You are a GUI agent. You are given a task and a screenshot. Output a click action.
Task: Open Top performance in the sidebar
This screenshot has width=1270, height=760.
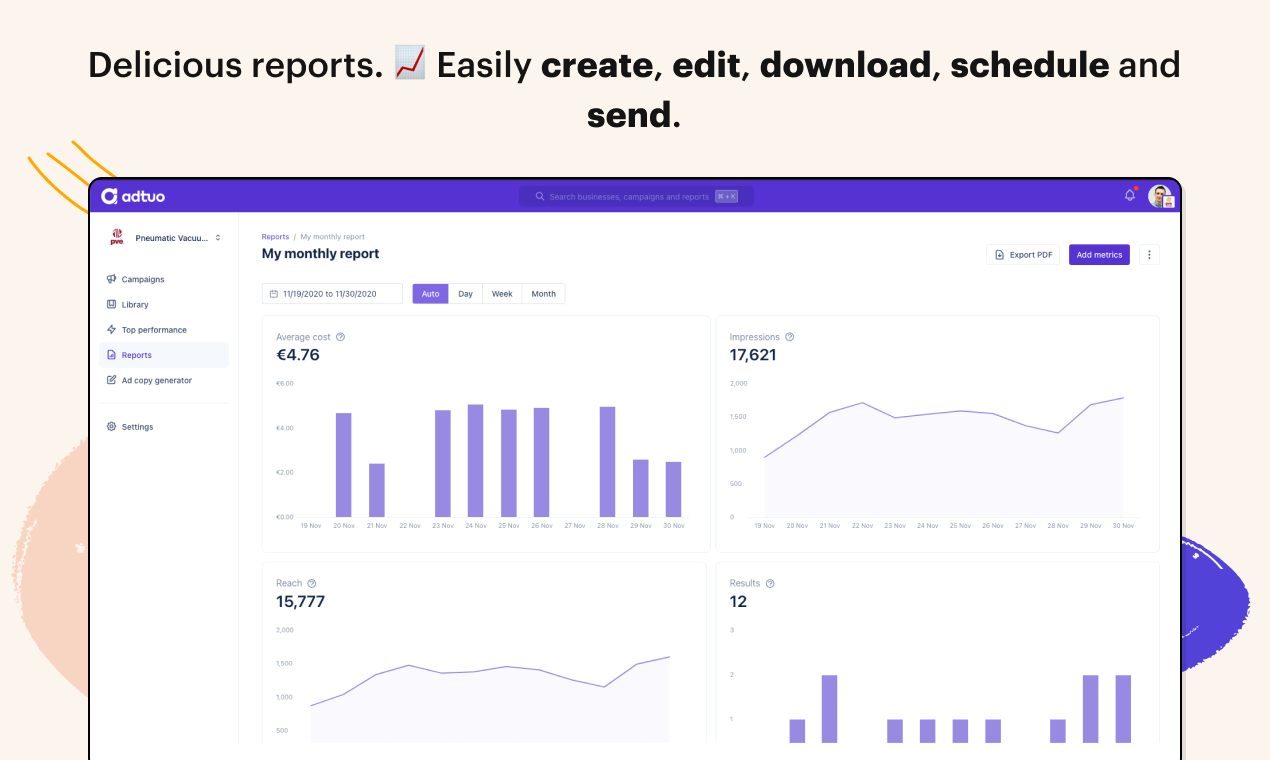pos(164,329)
